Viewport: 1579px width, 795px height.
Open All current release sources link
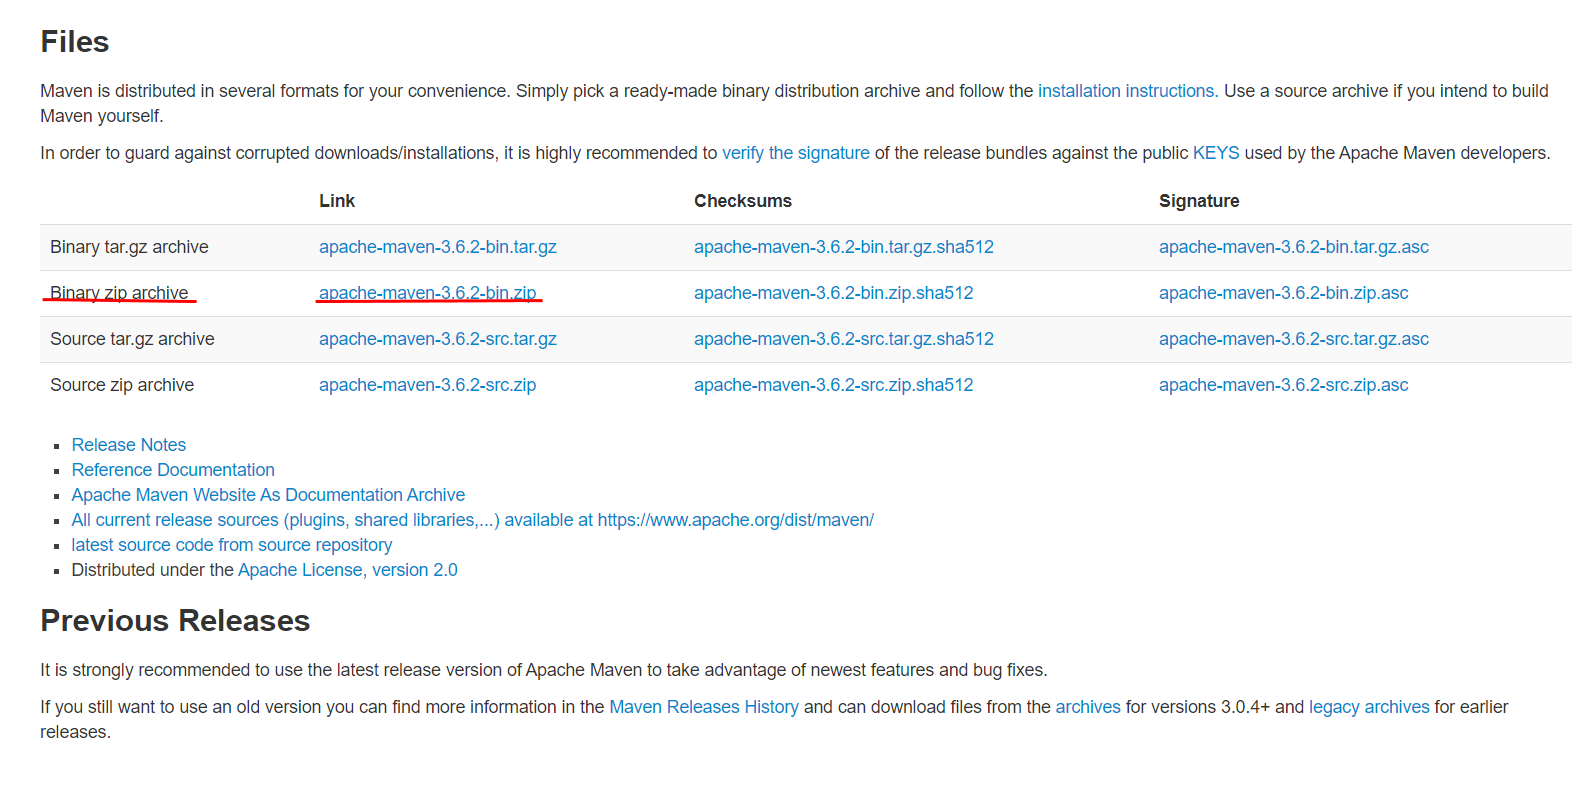click(x=473, y=520)
